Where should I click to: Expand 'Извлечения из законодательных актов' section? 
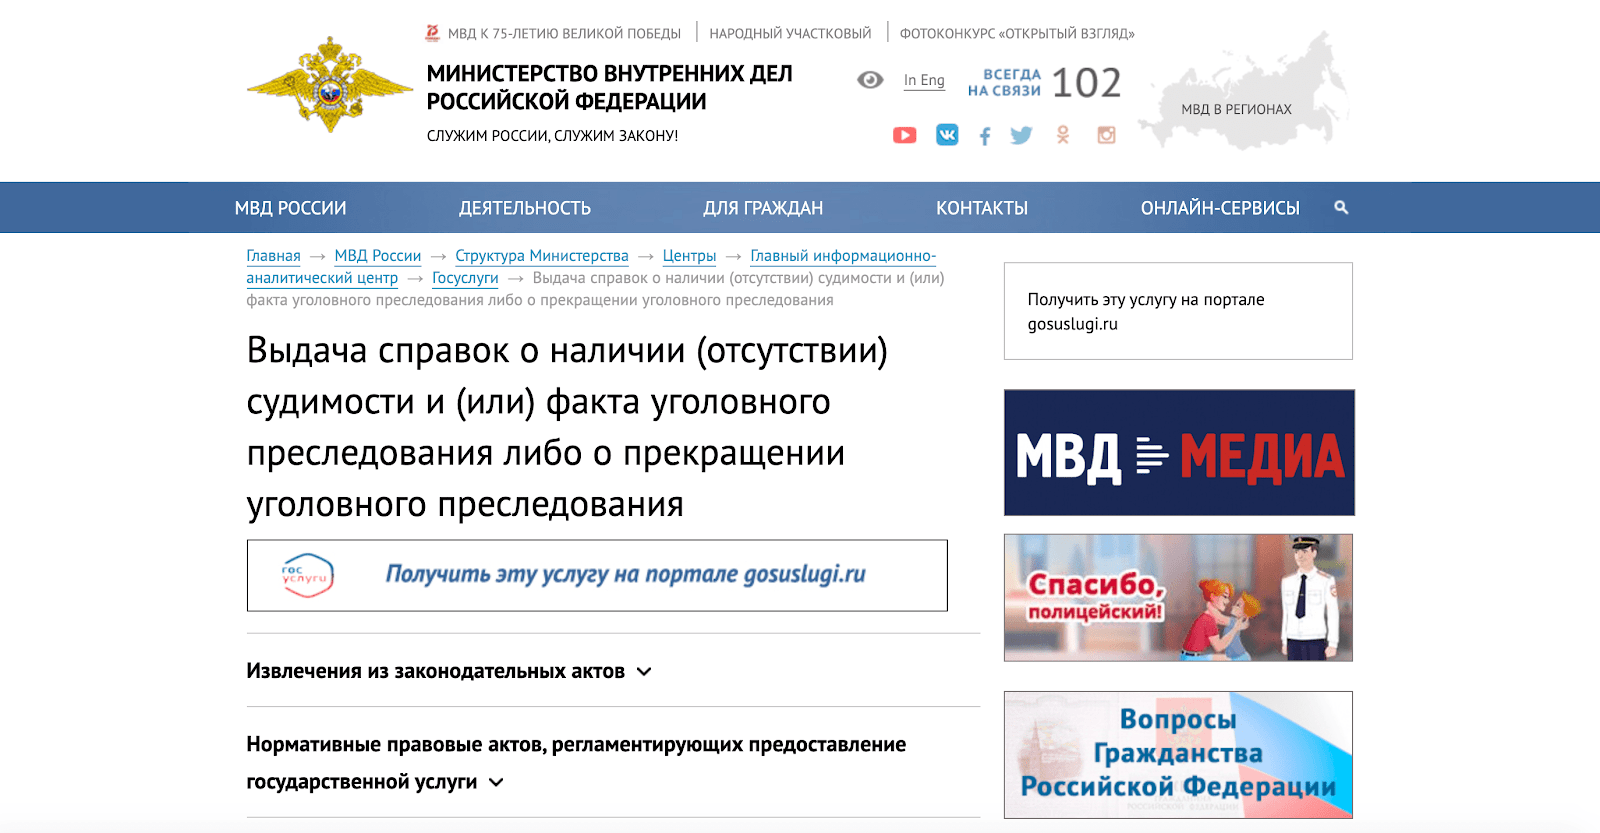[644, 672]
